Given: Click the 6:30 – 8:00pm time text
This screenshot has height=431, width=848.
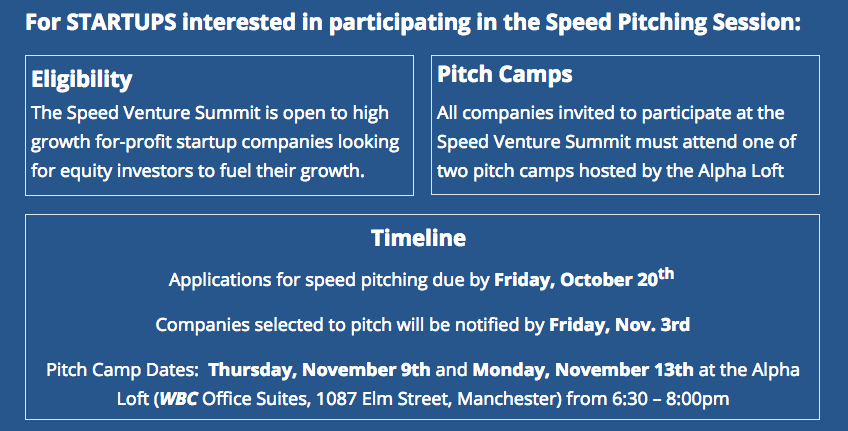Looking at the screenshot, I should coord(671,399).
